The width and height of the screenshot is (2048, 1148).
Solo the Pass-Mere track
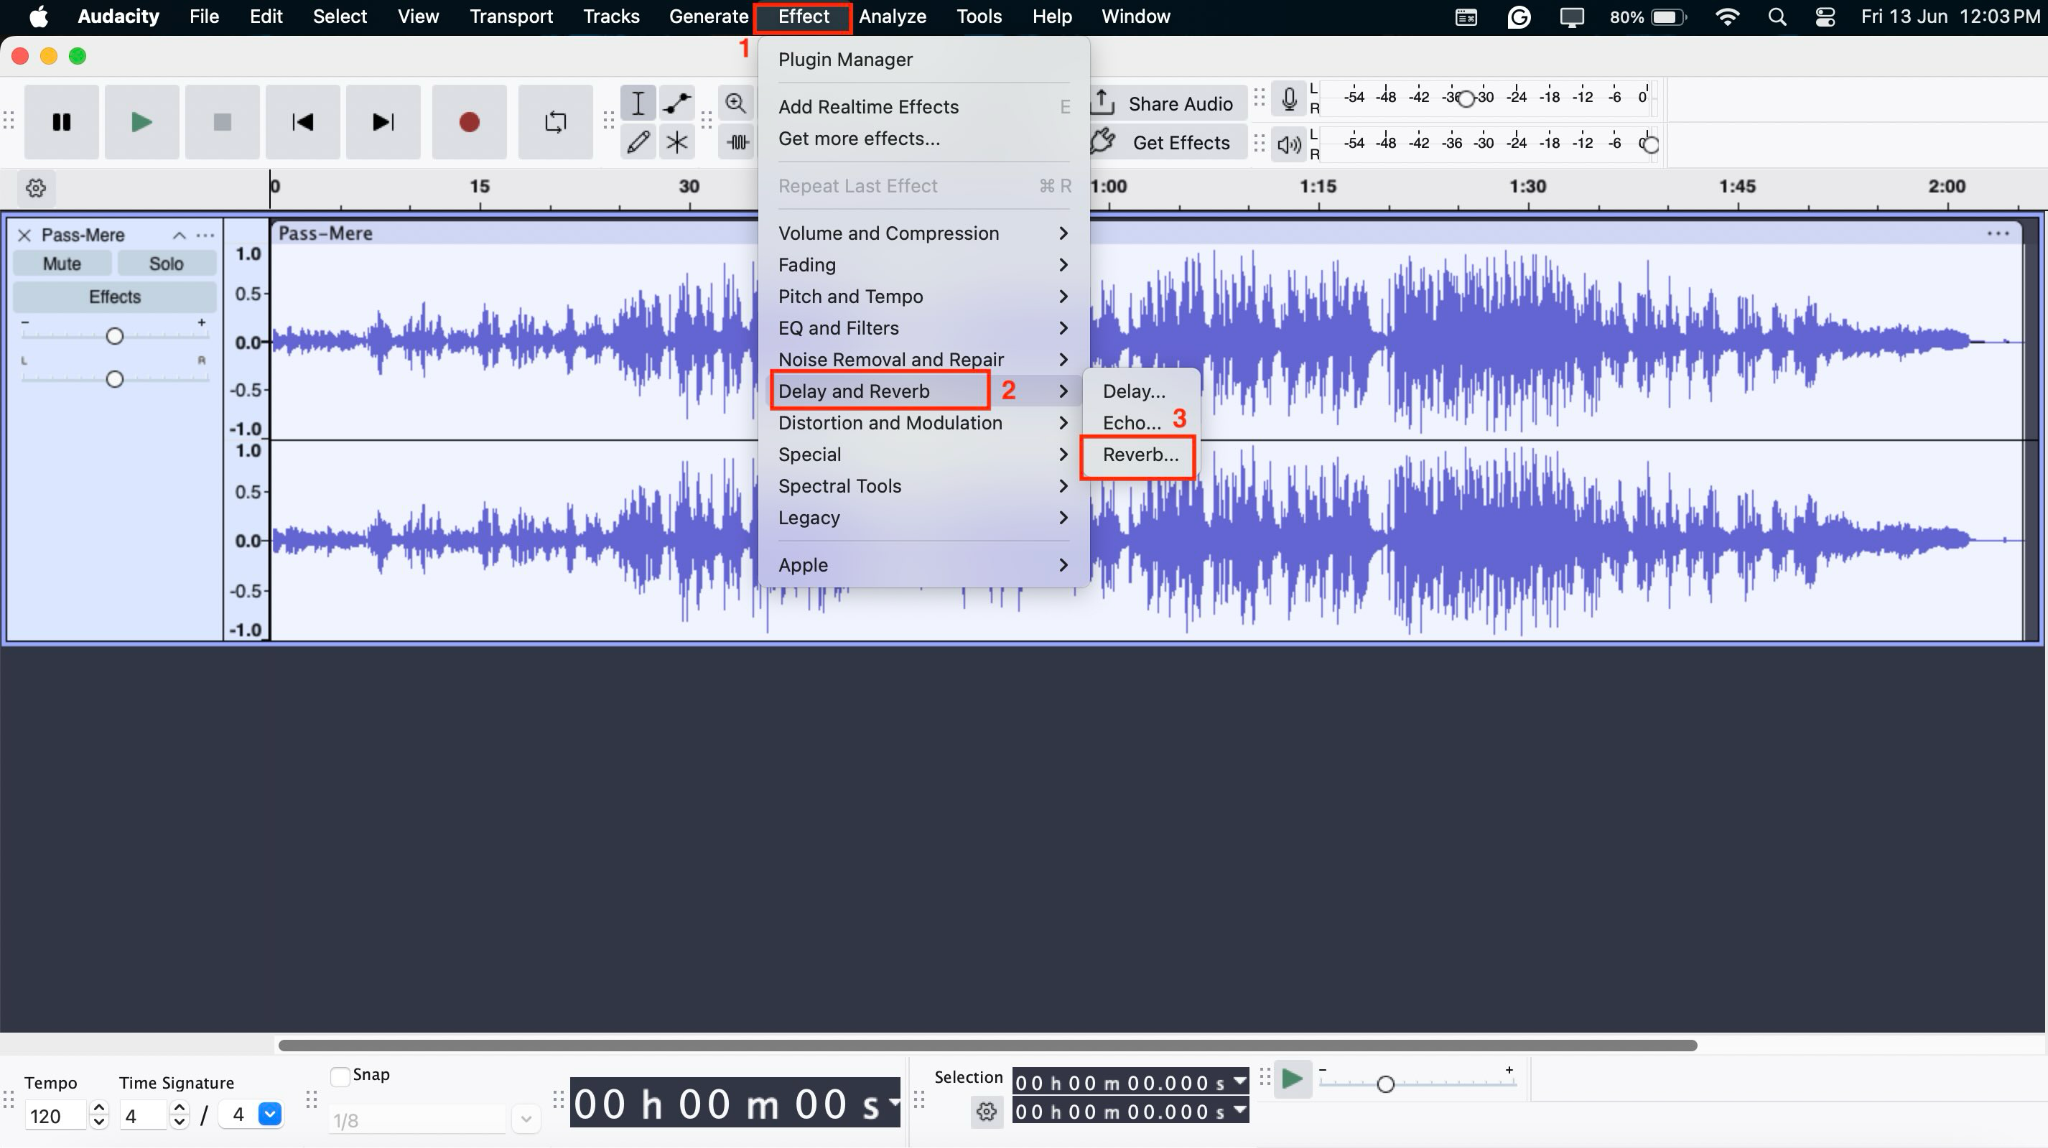point(166,264)
